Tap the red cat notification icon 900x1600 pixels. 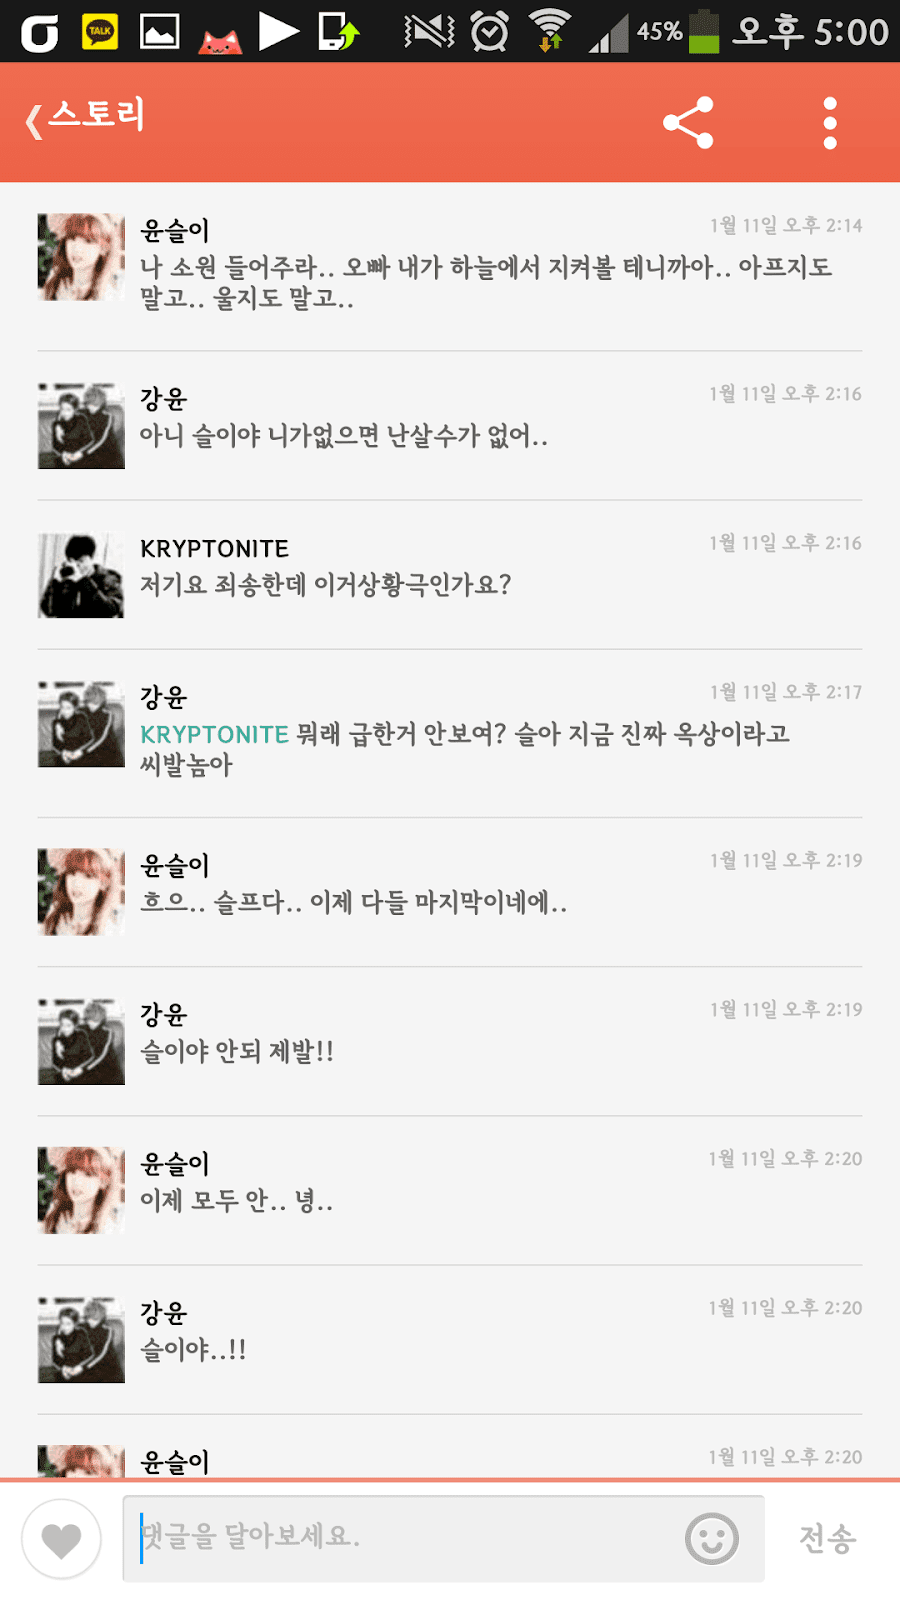[x=220, y=39]
